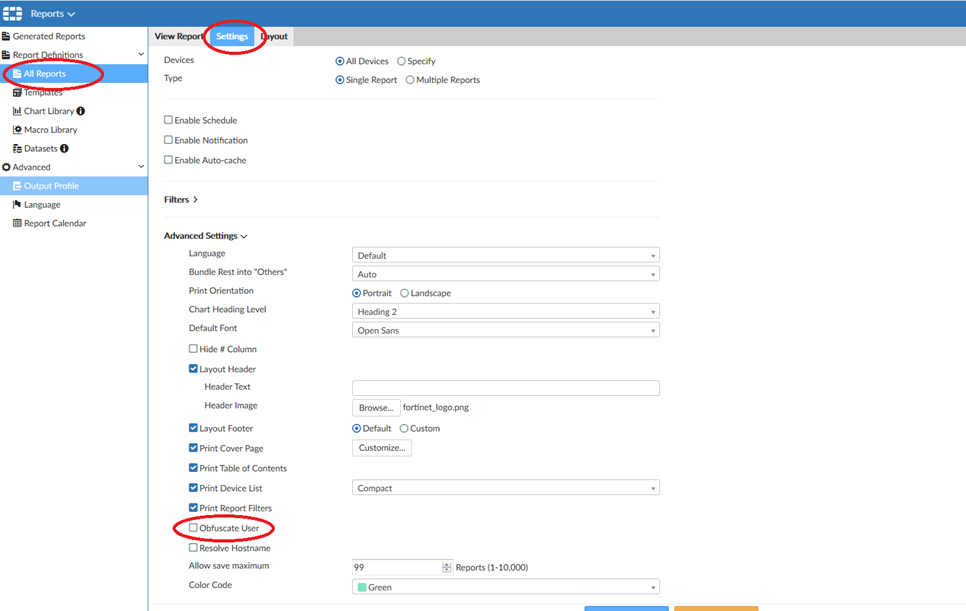Click the green Color Code swatch

coord(362,587)
